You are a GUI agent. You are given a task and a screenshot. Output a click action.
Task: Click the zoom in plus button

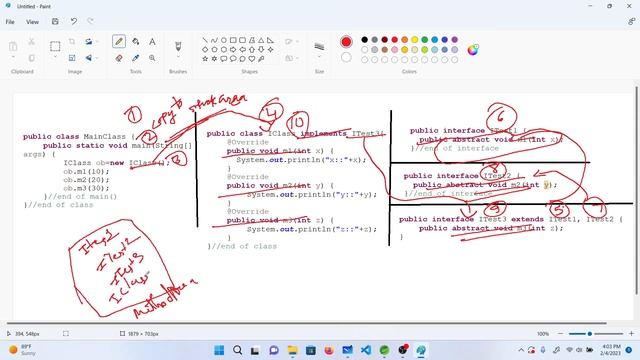[x=631, y=333]
